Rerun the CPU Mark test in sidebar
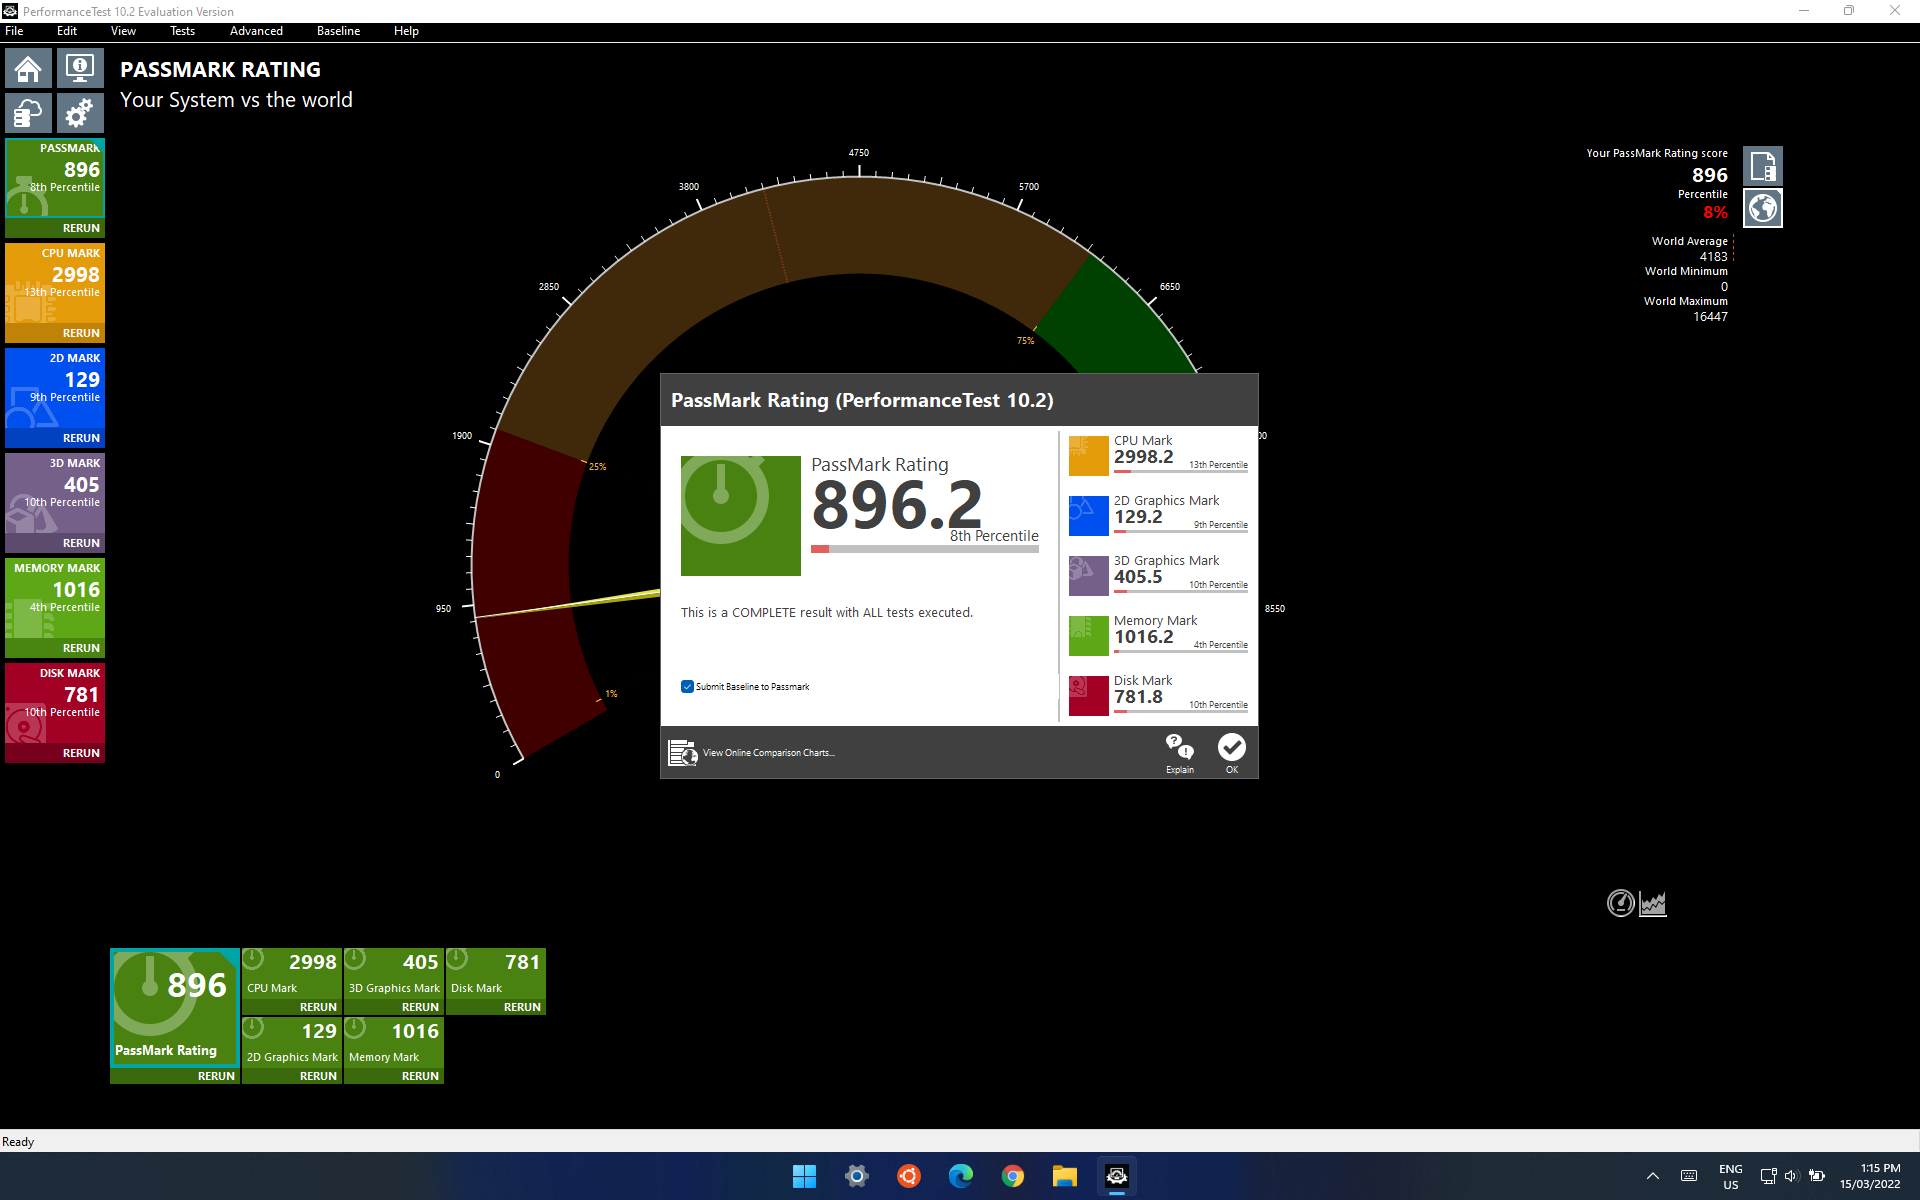The height and width of the screenshot is (1200, 1920). pos(81,333)
